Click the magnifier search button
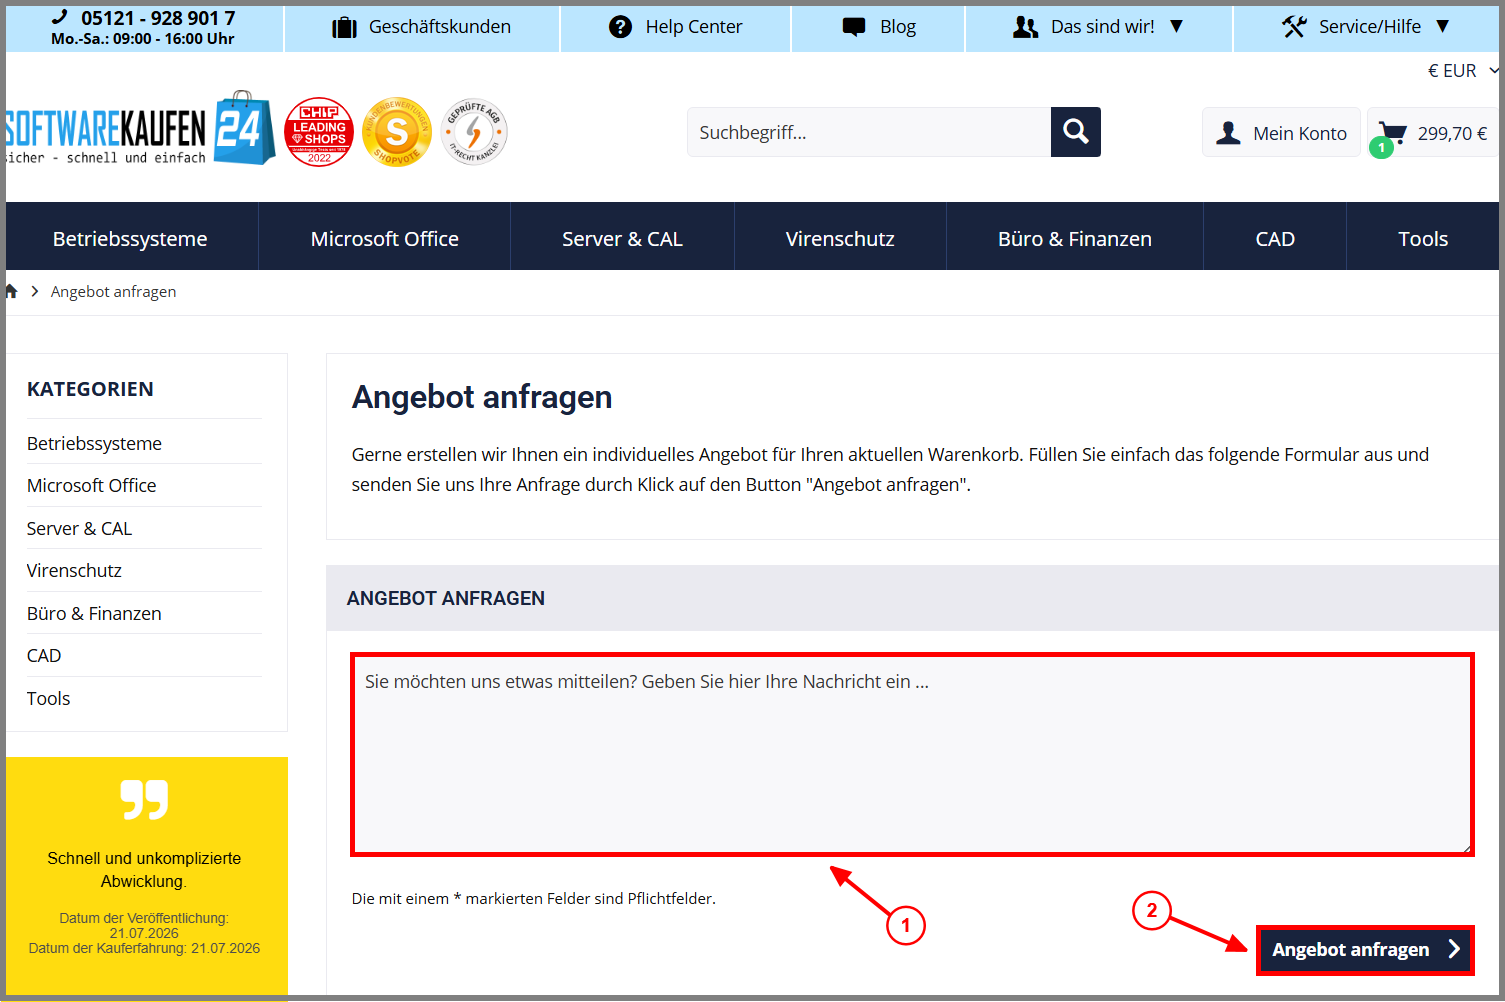The width and height of the screenshot is (1505, 1002). pyautogui.click(x=1076, y=132)
